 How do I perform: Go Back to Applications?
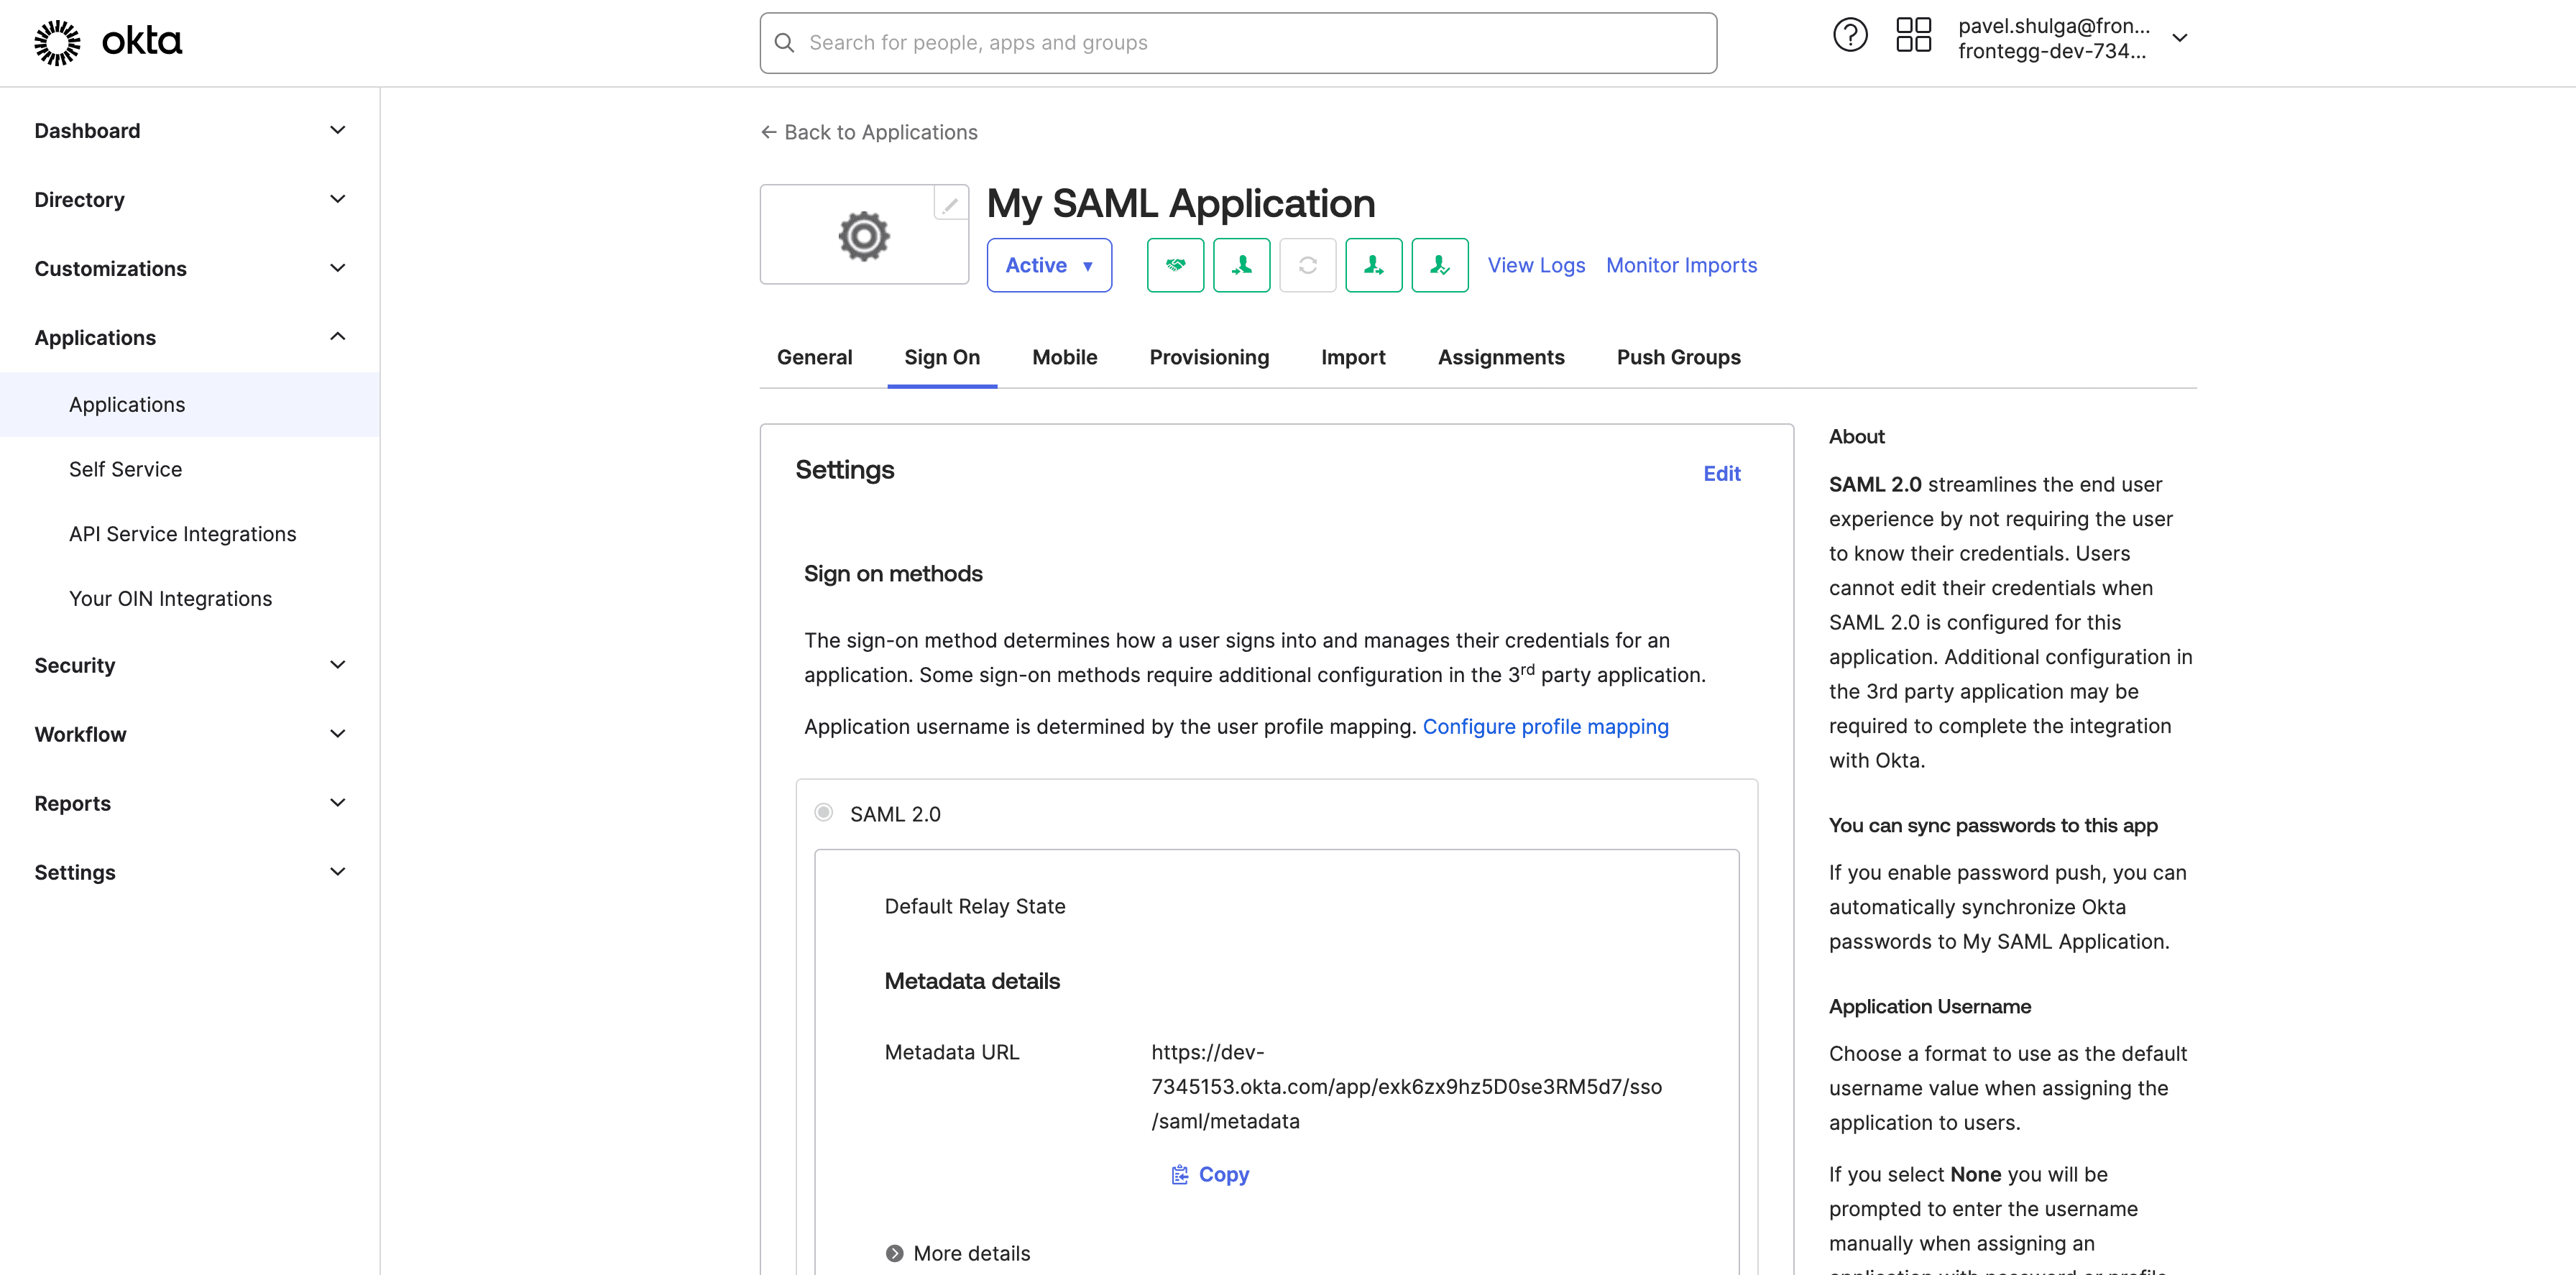[869, 132]
